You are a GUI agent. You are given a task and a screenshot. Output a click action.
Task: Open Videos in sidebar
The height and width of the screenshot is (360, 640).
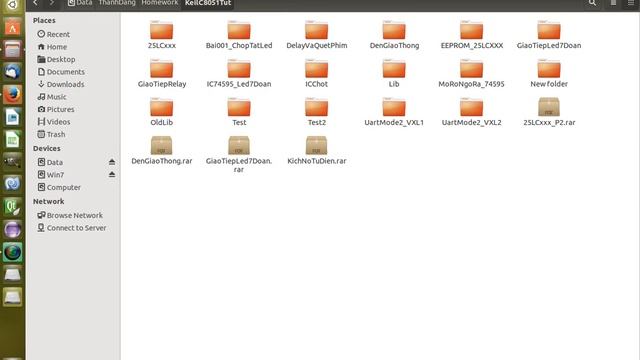pyautogui.click(x=54, y=122)
